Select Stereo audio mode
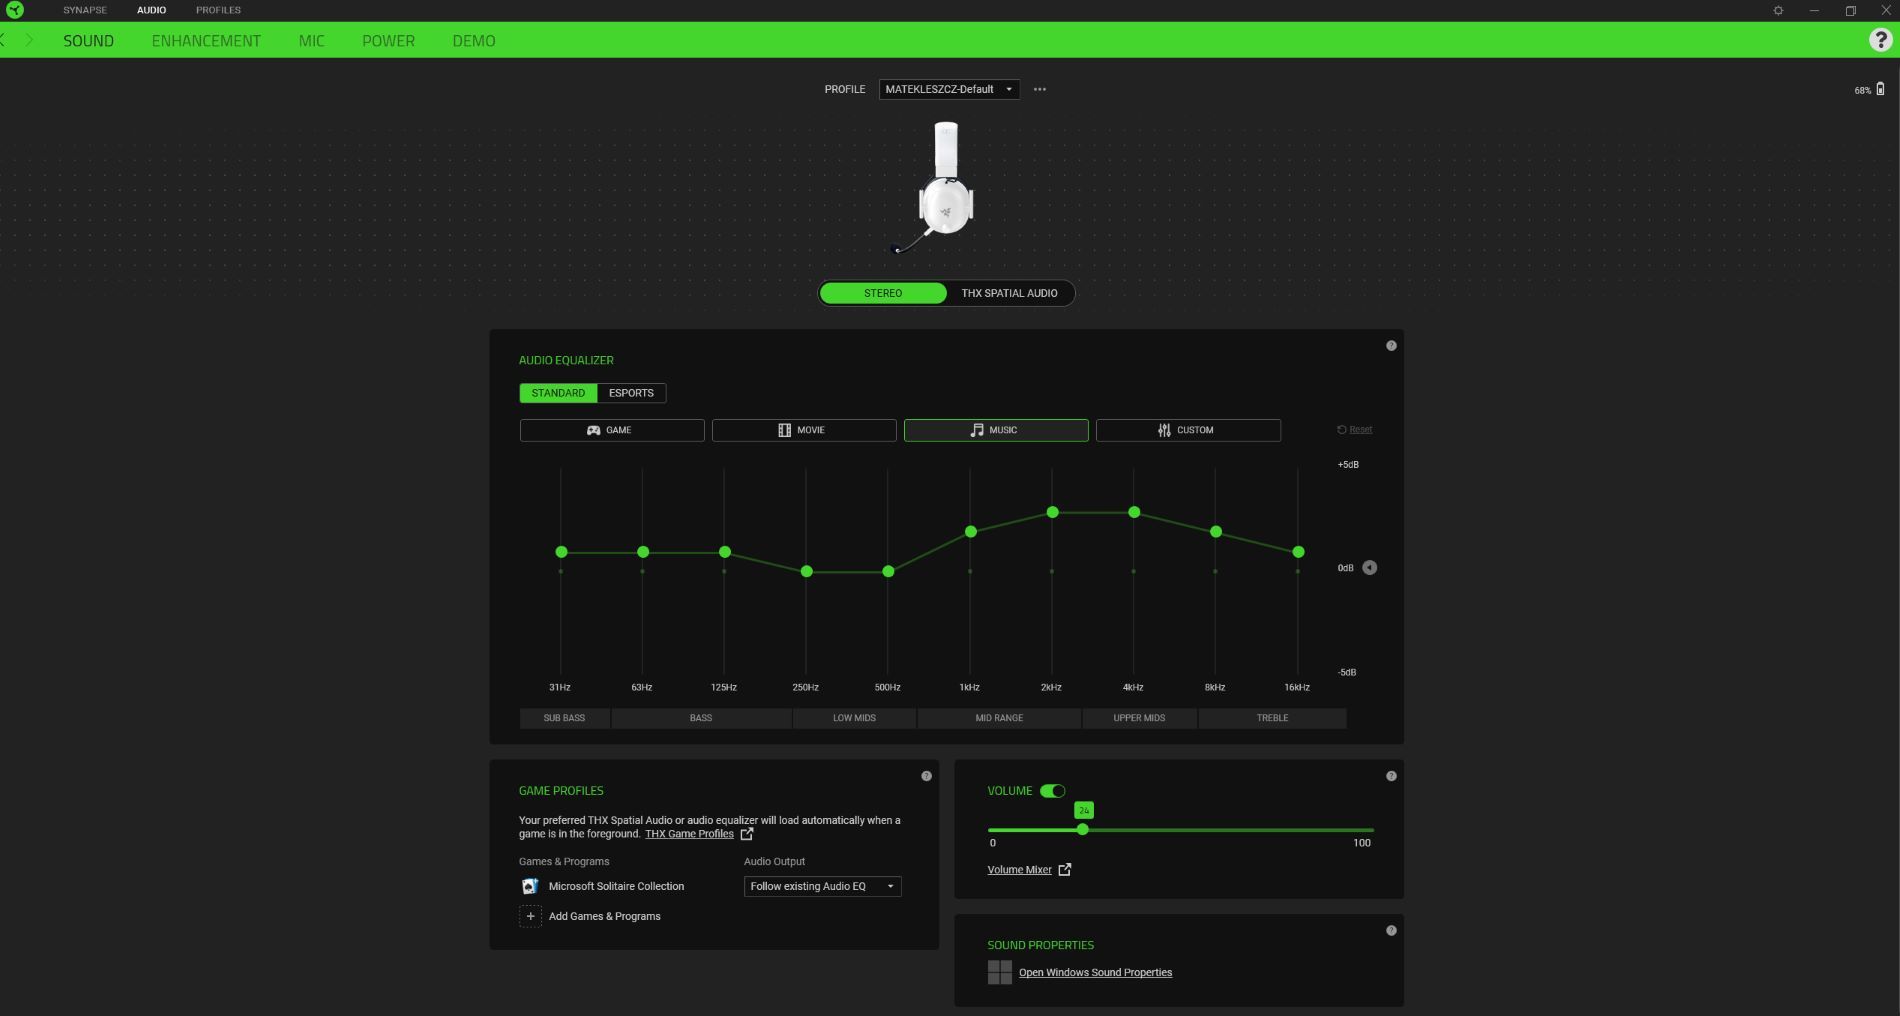Viewport: 1900px width, 1016px height. pos(883,293)
